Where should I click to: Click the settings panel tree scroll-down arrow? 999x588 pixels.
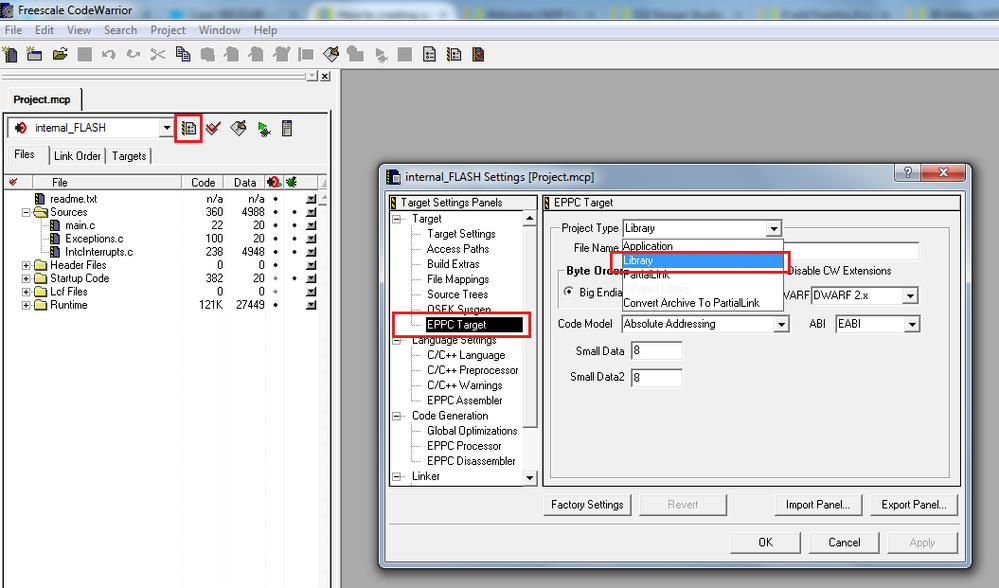pyautogui.click(x=530, y=477)
